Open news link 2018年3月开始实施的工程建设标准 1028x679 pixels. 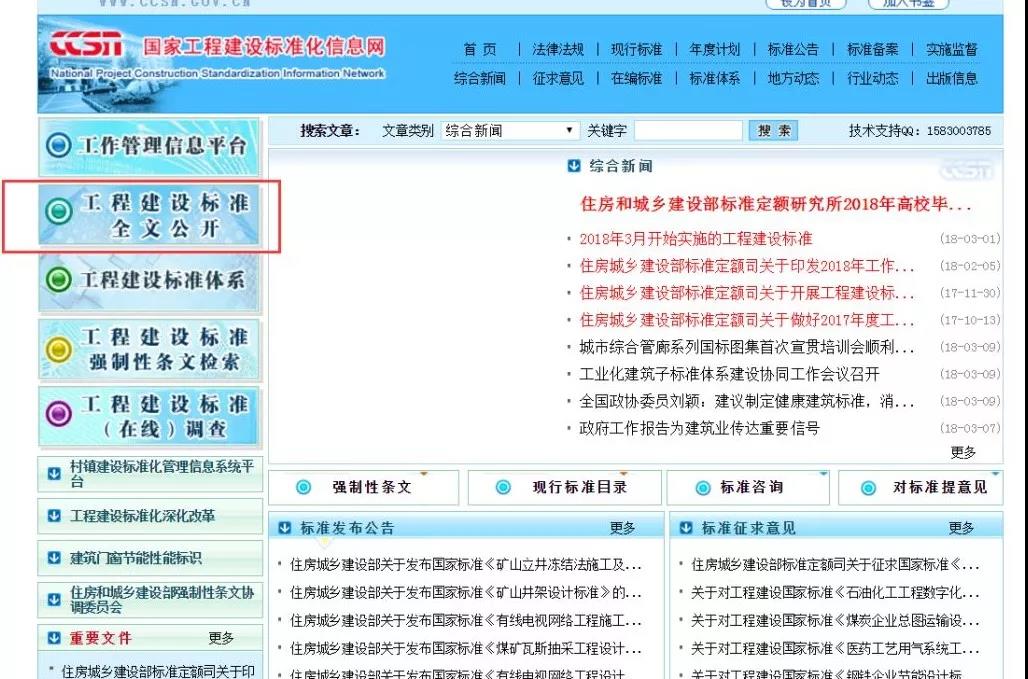click(x=696, y=239)
